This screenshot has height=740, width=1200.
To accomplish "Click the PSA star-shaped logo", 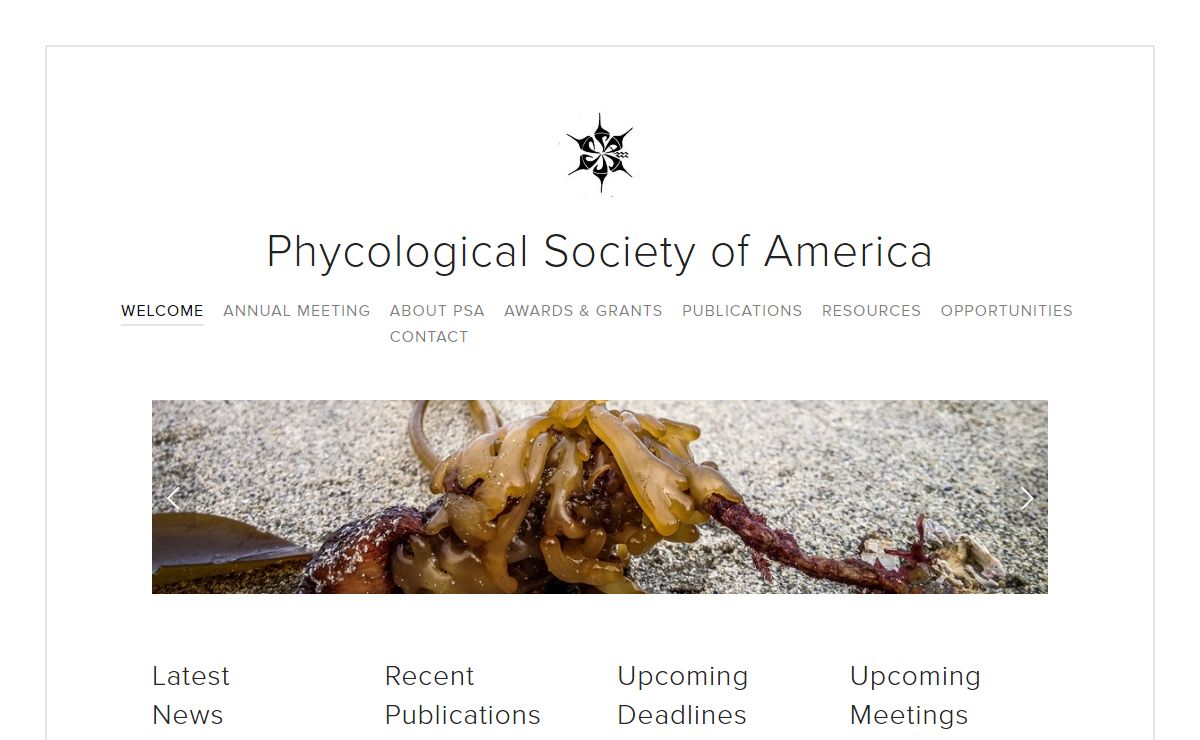I will point(600,153).
